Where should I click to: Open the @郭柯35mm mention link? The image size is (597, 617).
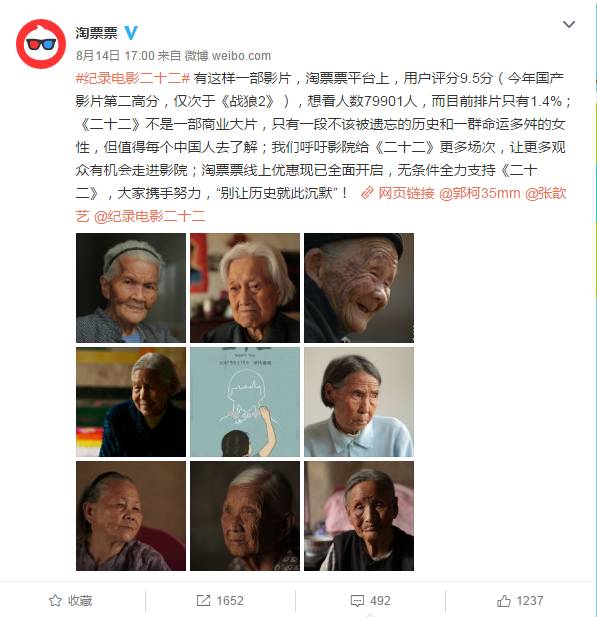(479, 193)
